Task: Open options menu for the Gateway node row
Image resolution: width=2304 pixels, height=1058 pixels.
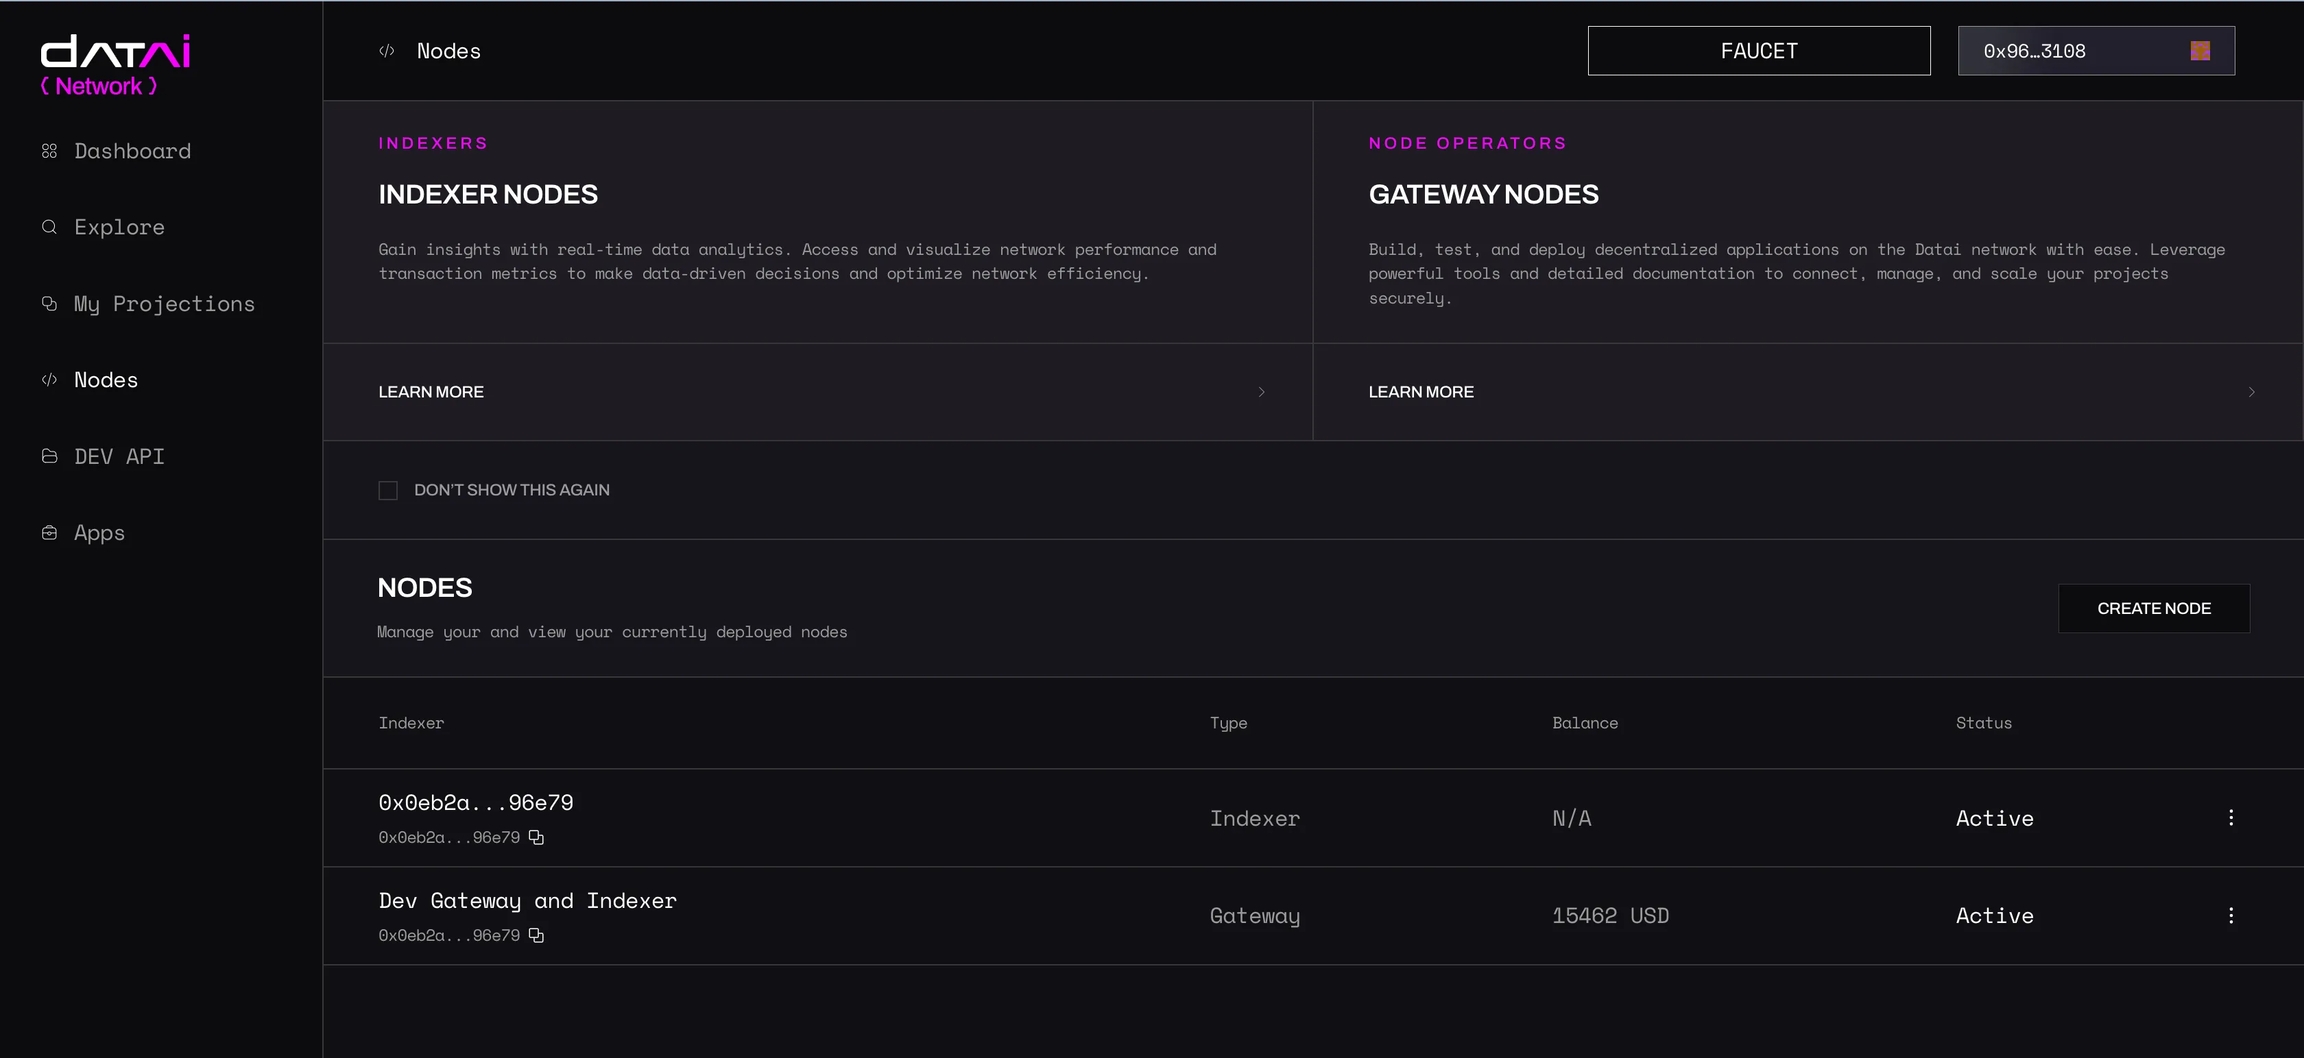Action: tap(2231, 916)
